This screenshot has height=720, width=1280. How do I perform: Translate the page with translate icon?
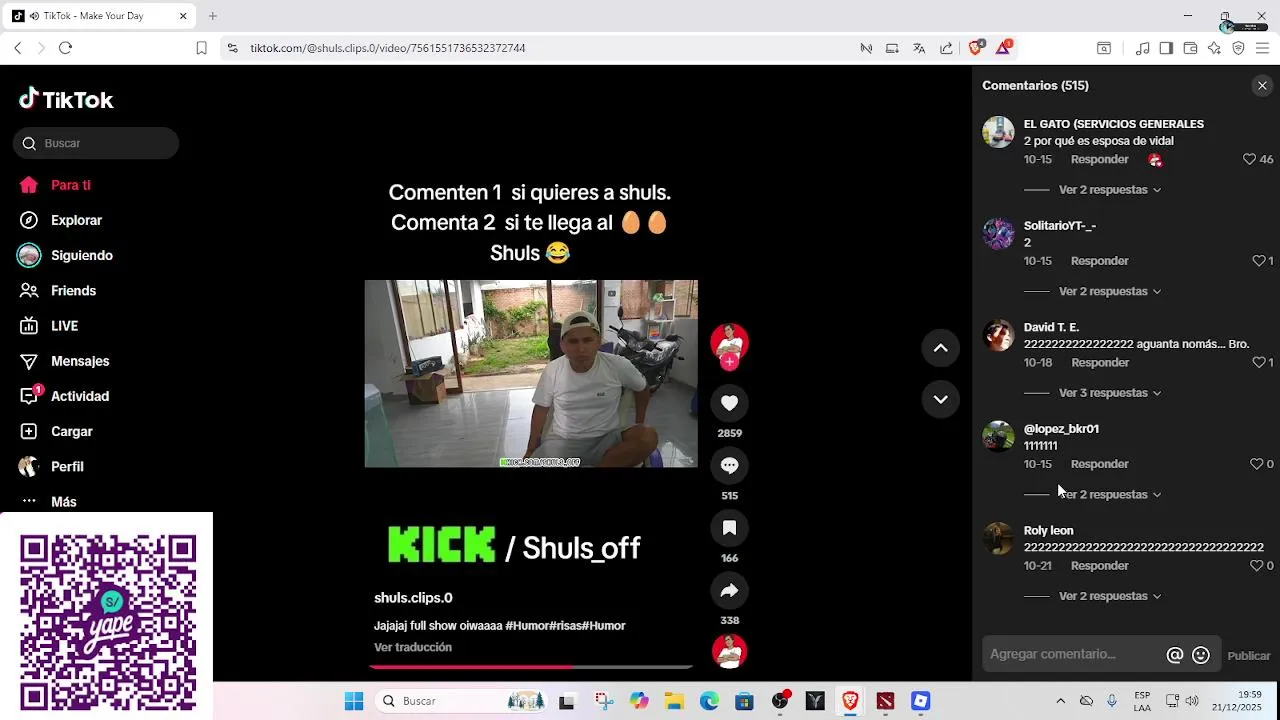(x=919, y=48)
